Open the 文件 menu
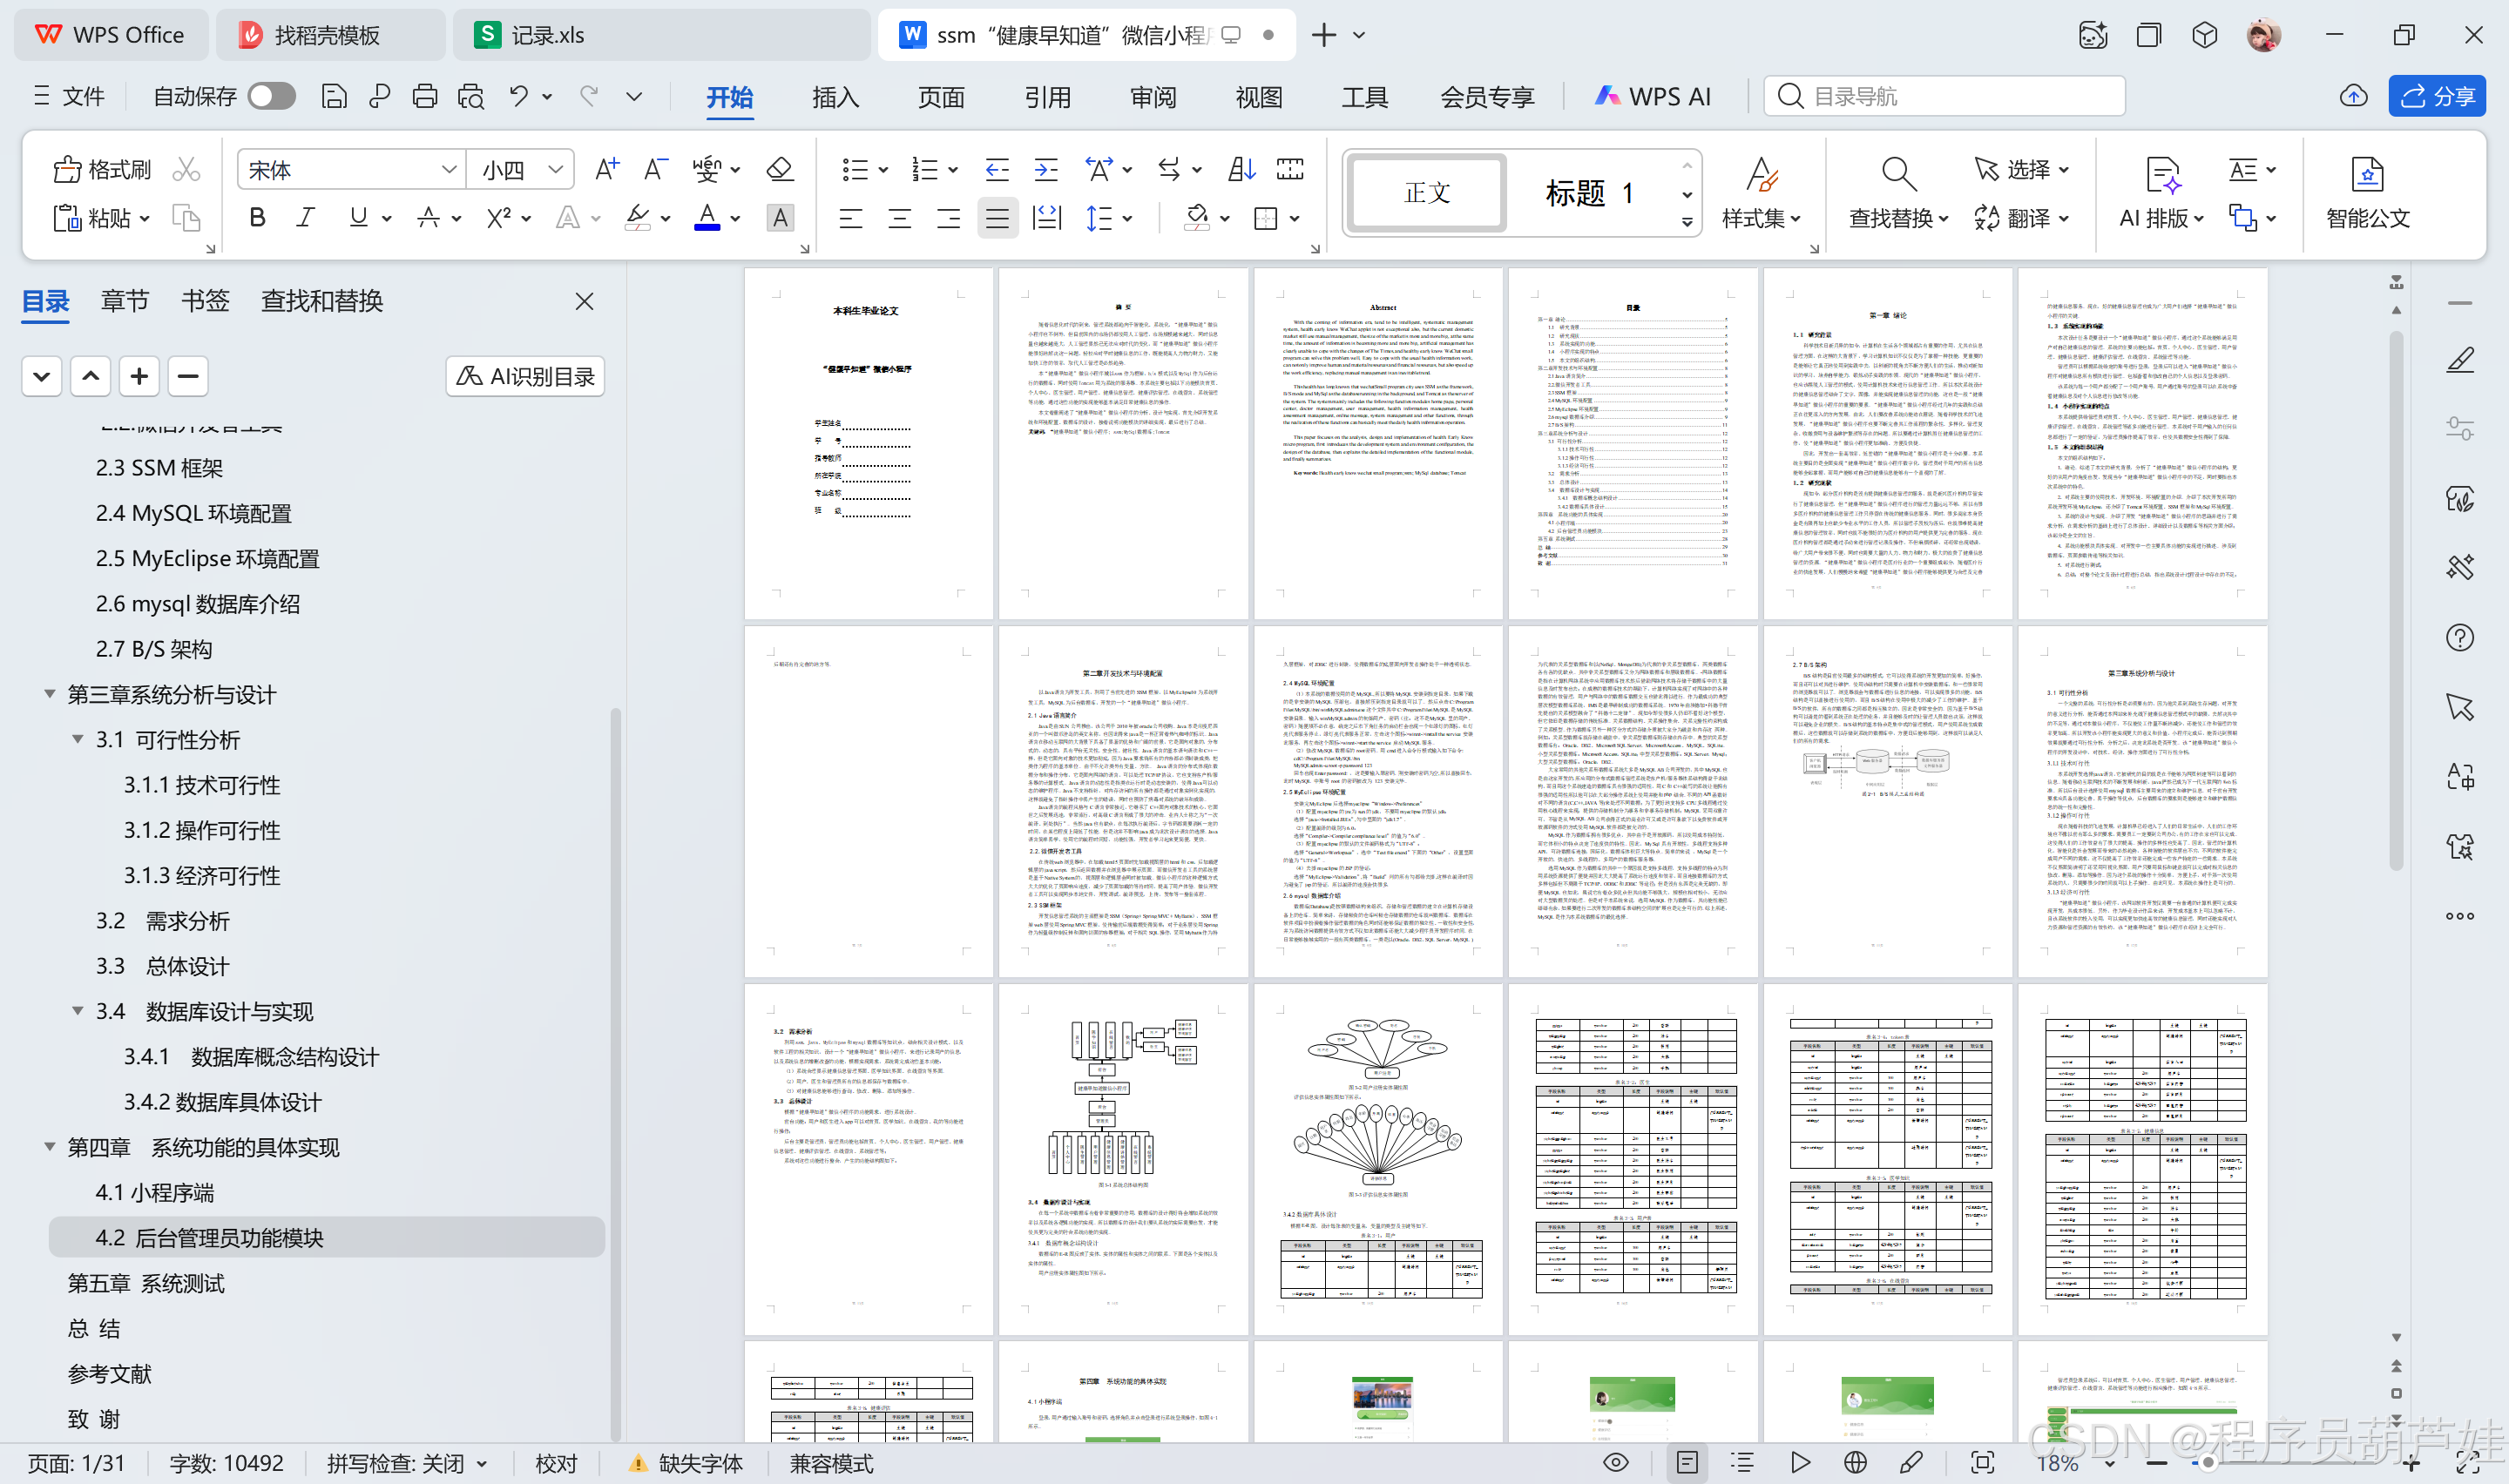Viewport: 2509px width, 1484px height. coord(69,96)
